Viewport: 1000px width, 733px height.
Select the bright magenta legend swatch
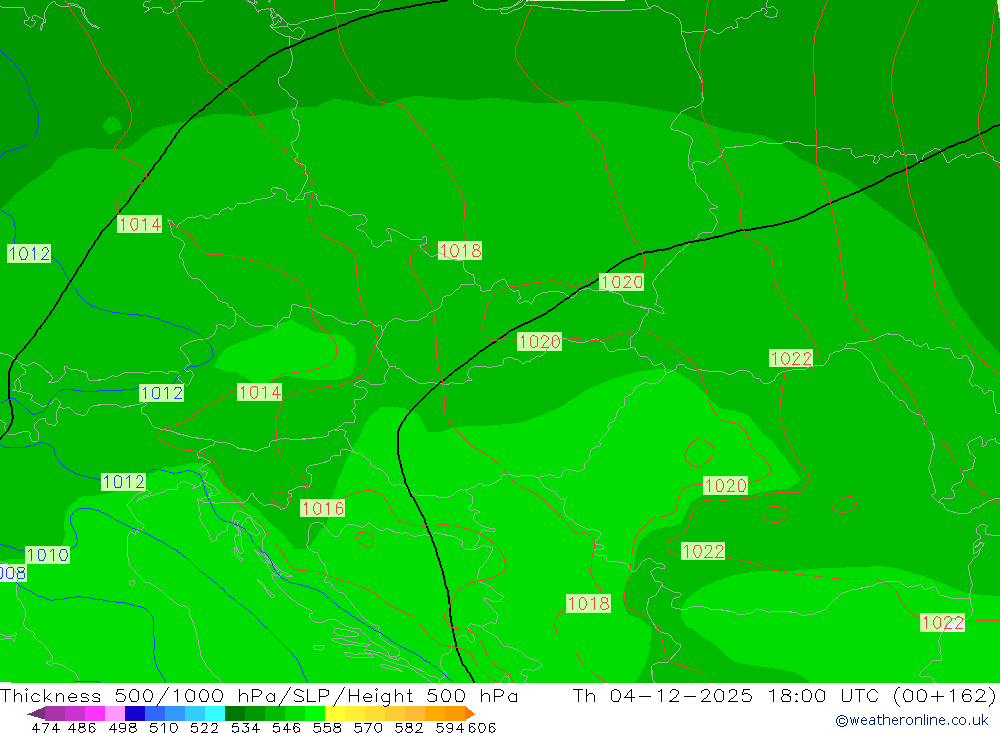[95, 714]
